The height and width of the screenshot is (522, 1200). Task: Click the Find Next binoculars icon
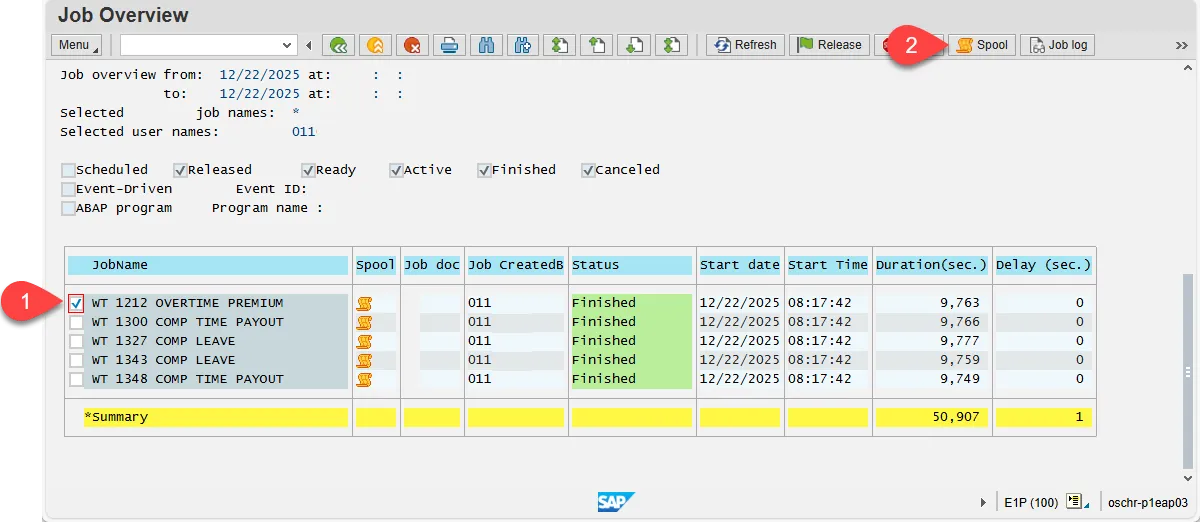coord(521,45)
